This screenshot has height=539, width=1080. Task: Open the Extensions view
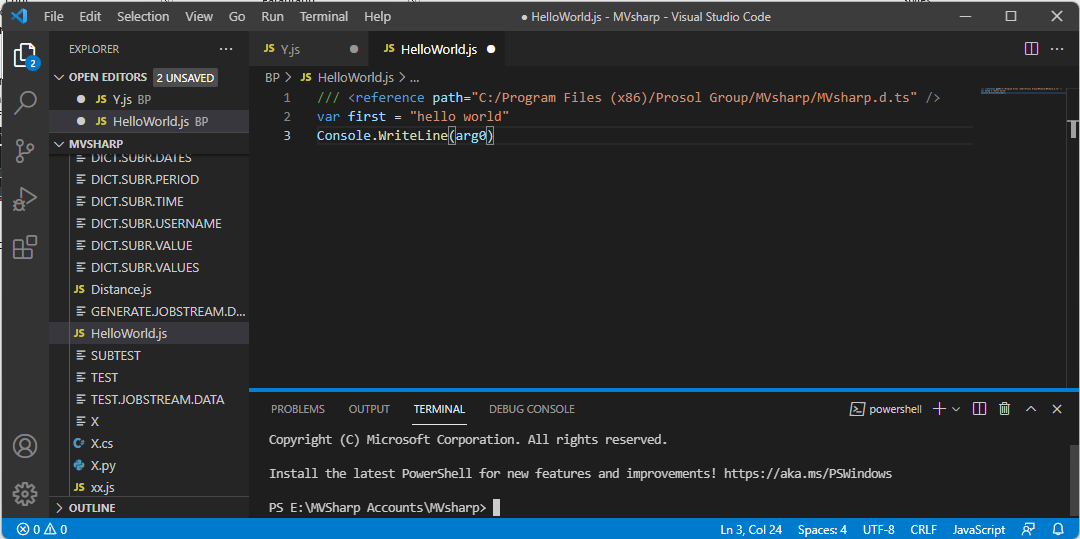click(25, 246)
